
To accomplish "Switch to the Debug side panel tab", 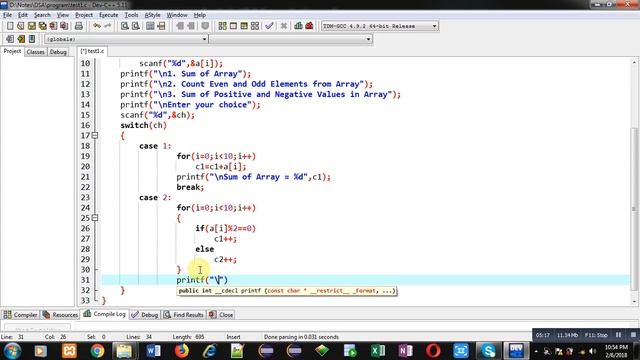I will 58,52.
